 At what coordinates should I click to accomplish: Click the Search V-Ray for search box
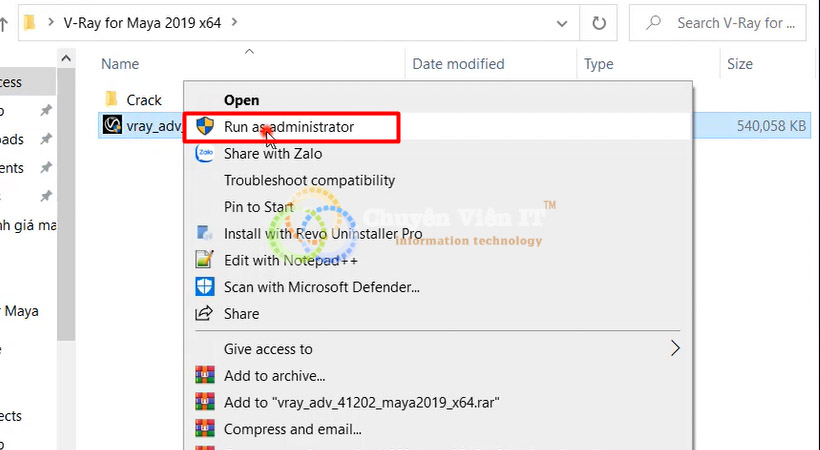[718, 23]
